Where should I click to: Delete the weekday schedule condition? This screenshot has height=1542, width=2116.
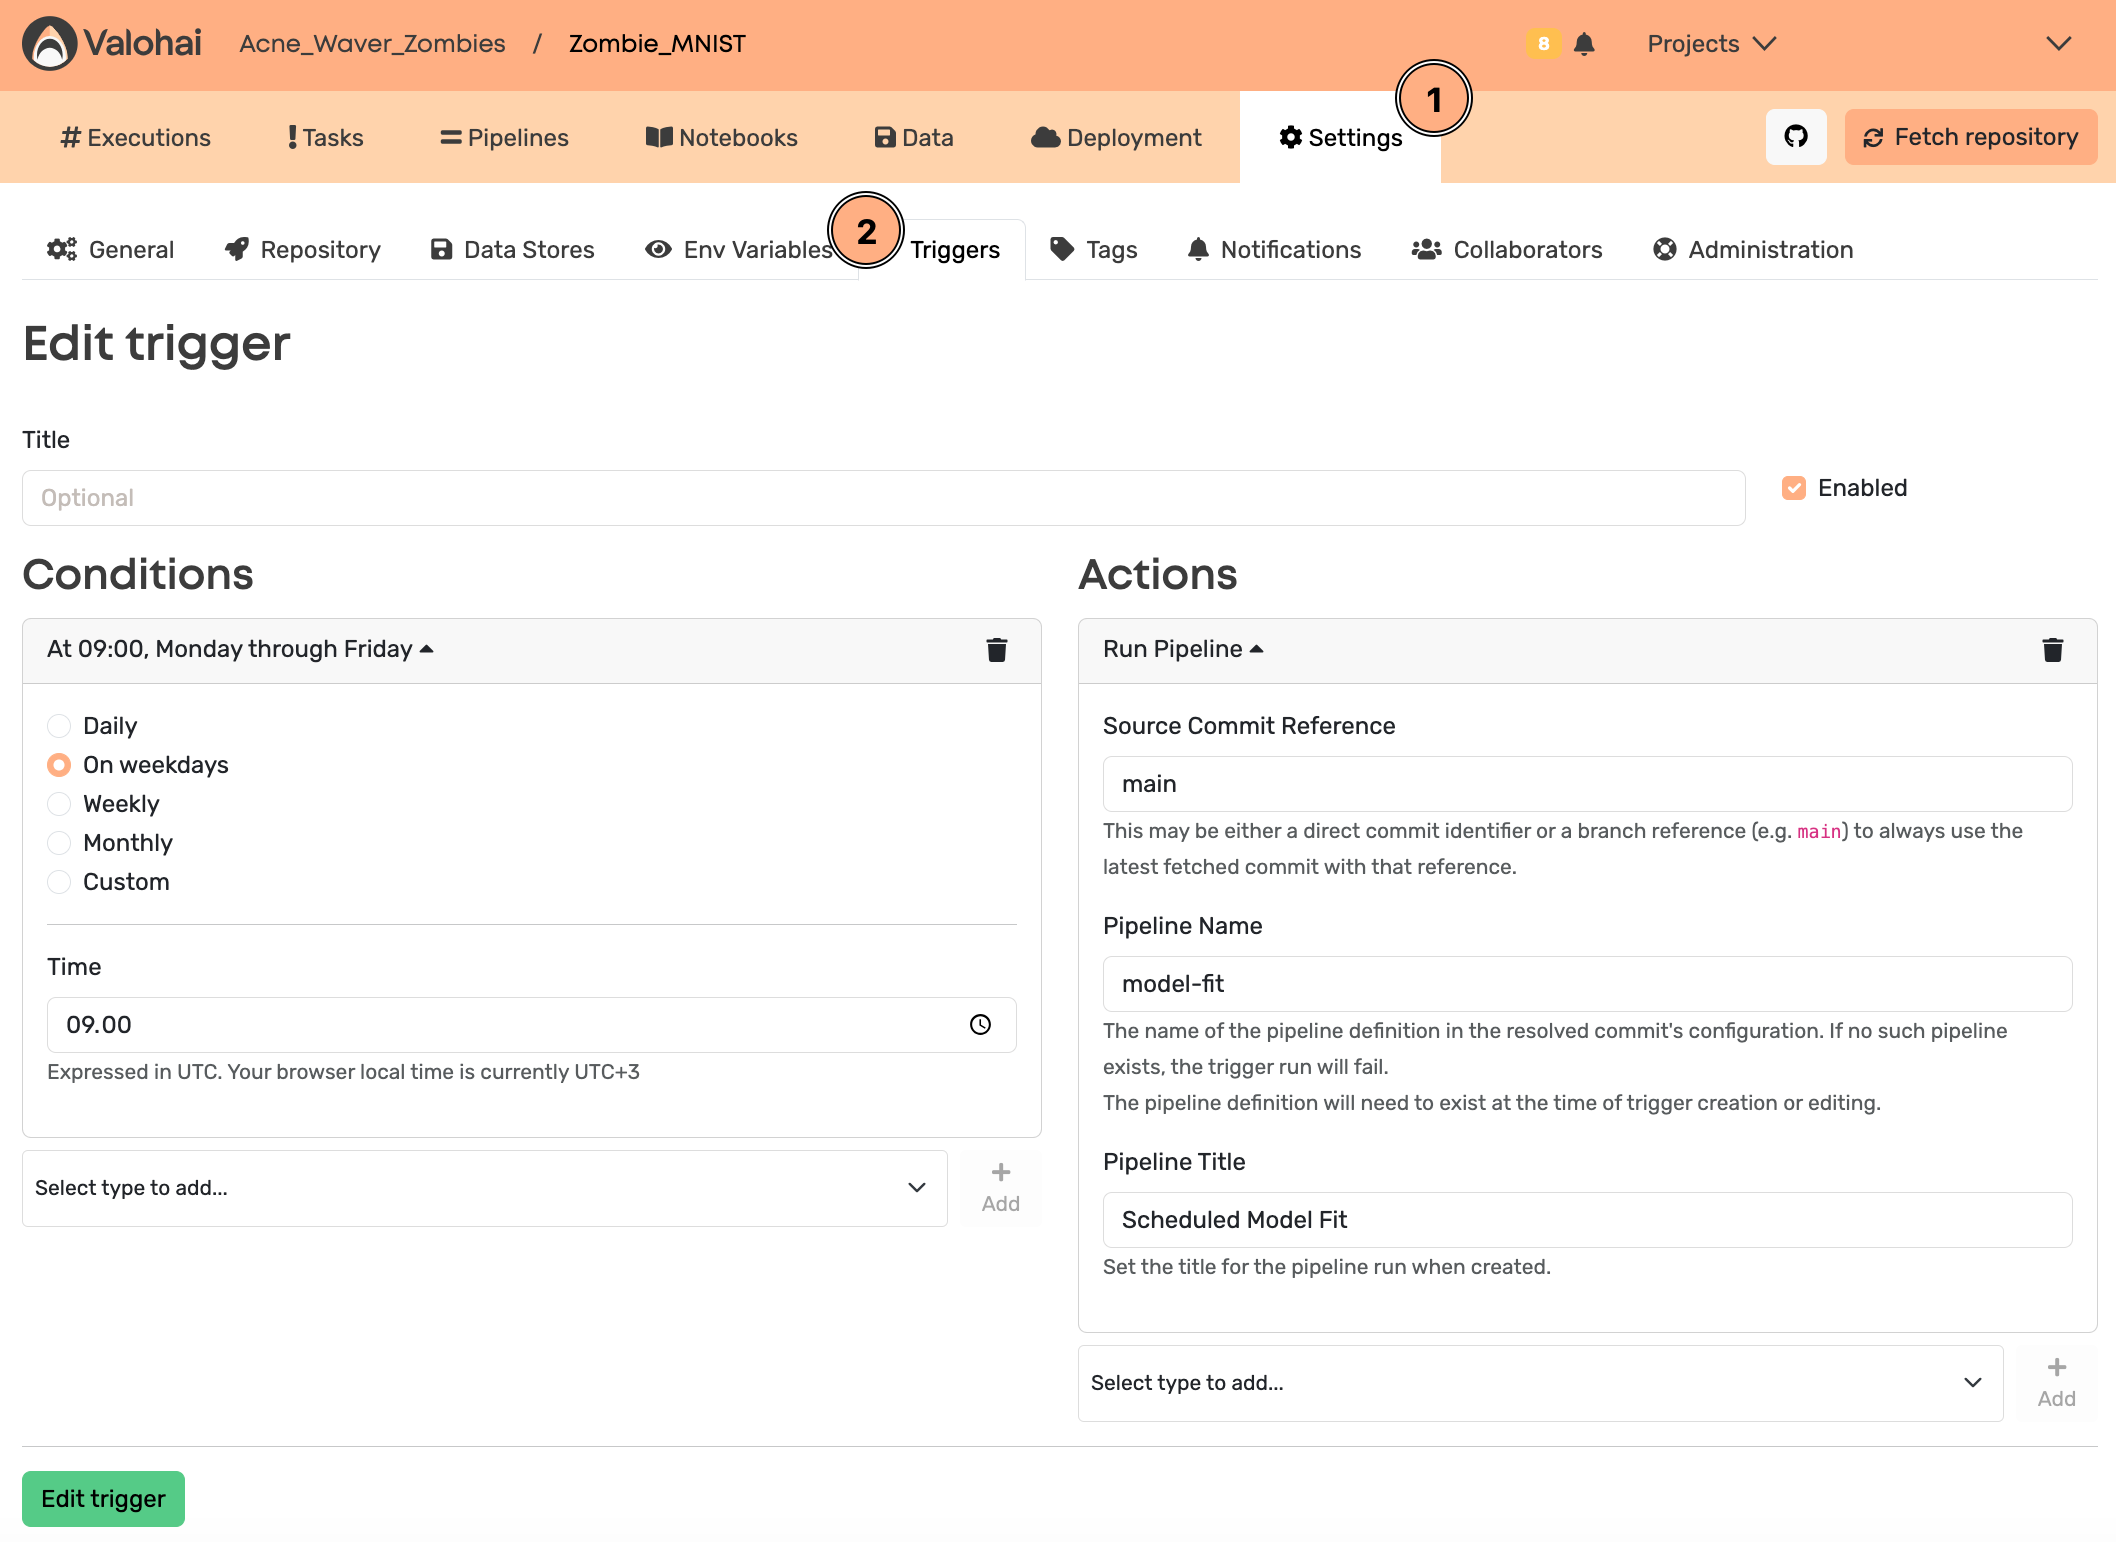996,650
